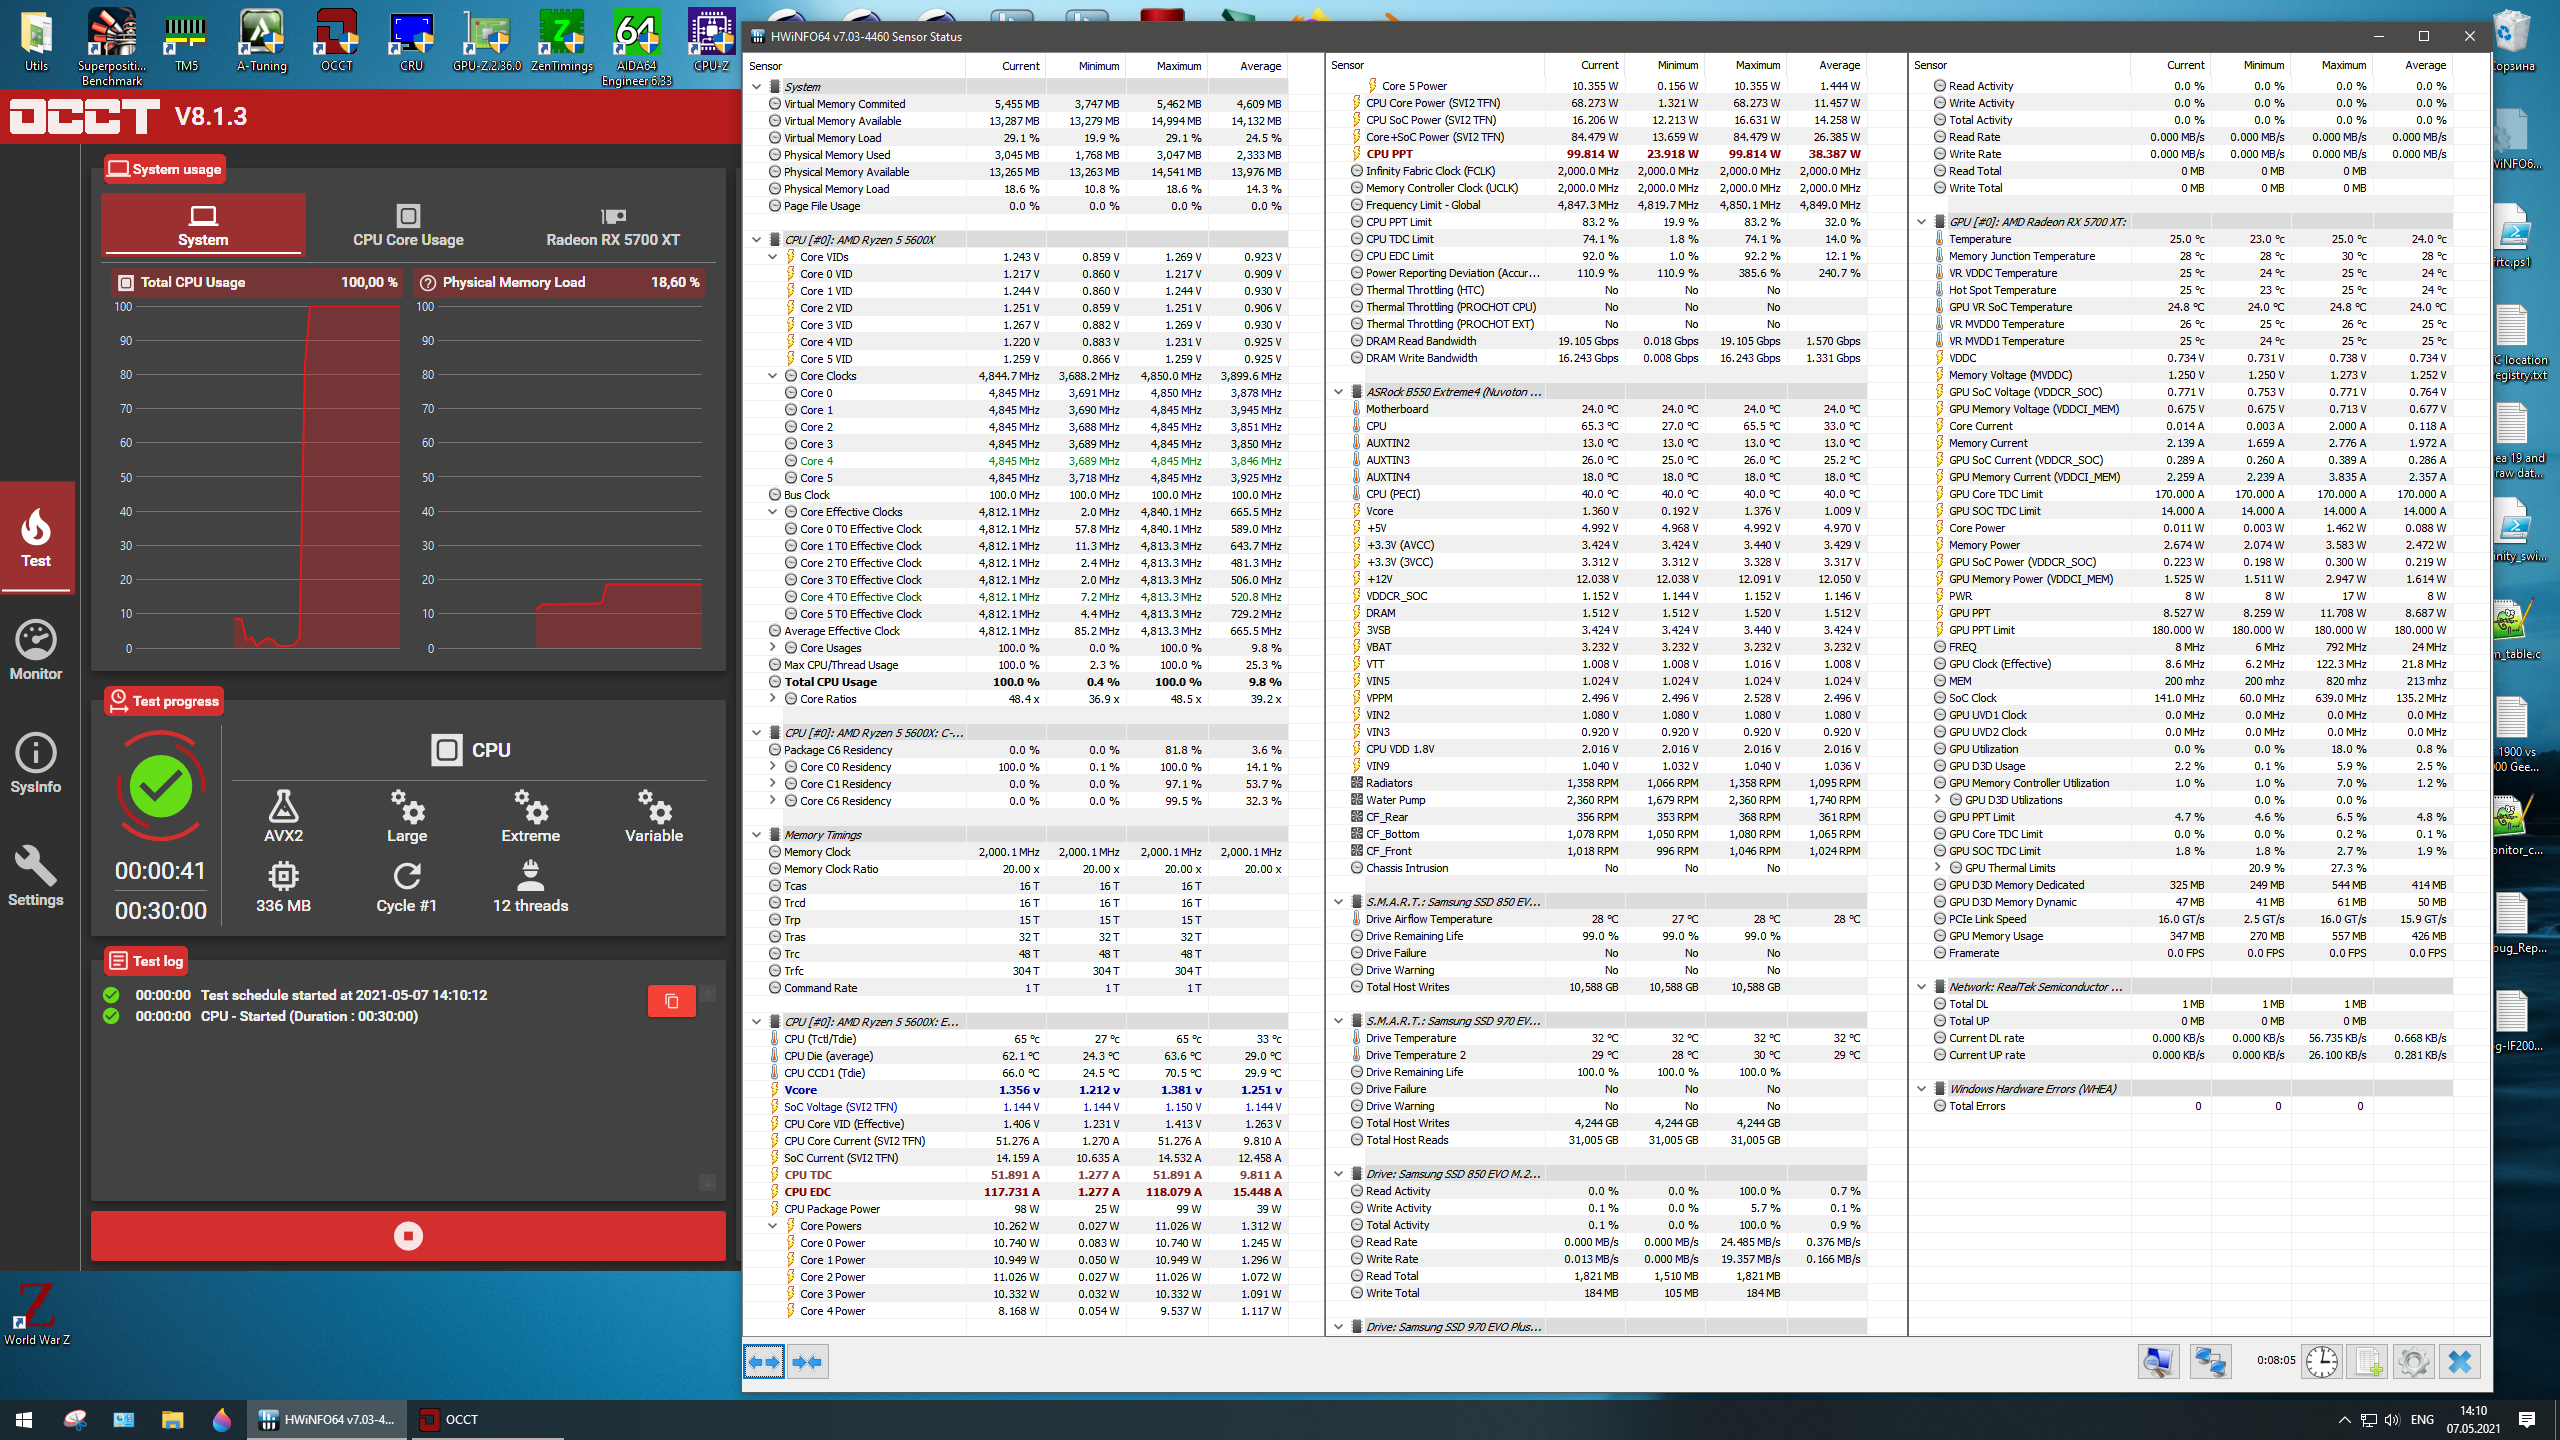Click the HWiNFO reset clock icon
Viewport: 2560px width, 1440px height.
pyautogui.click(x=2321, y=1362)
